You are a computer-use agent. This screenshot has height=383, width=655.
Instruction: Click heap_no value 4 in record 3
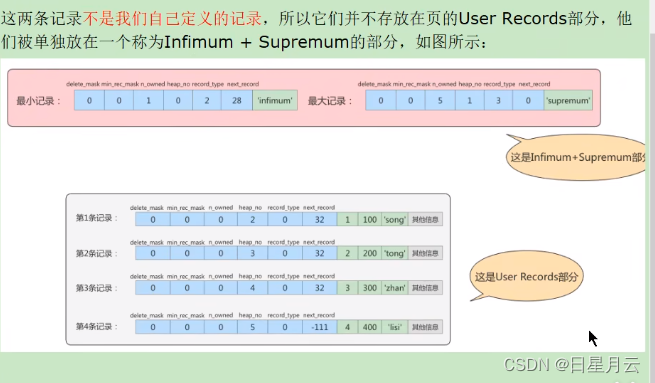(252, 288)
